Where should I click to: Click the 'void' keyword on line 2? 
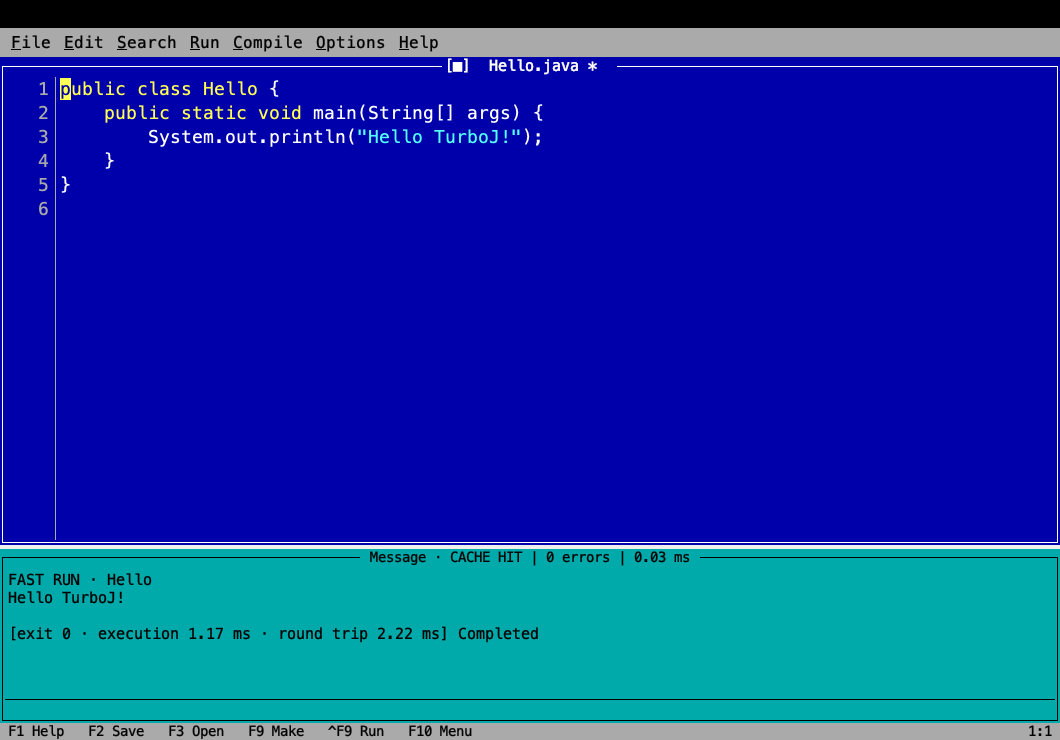tap(279, 113)
